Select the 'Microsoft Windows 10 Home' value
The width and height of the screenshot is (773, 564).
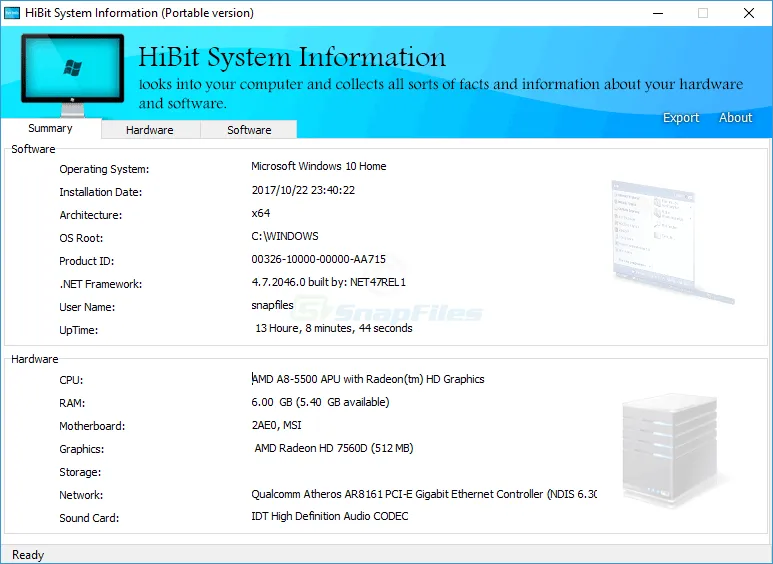(318, 166)
